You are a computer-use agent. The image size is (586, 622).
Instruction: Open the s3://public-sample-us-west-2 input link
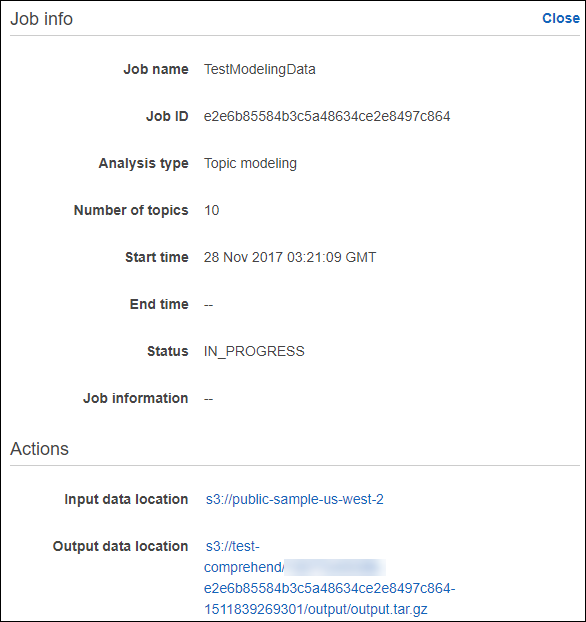[294, 499]
